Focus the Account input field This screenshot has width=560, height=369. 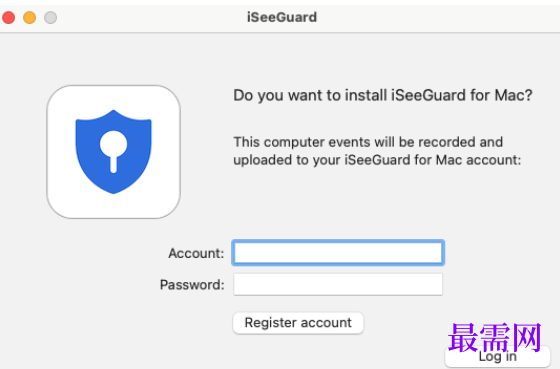tap(338, 253)
